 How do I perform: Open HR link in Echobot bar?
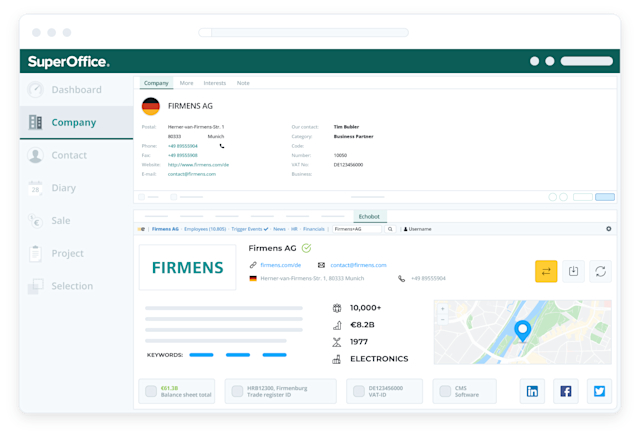[294, 229]
